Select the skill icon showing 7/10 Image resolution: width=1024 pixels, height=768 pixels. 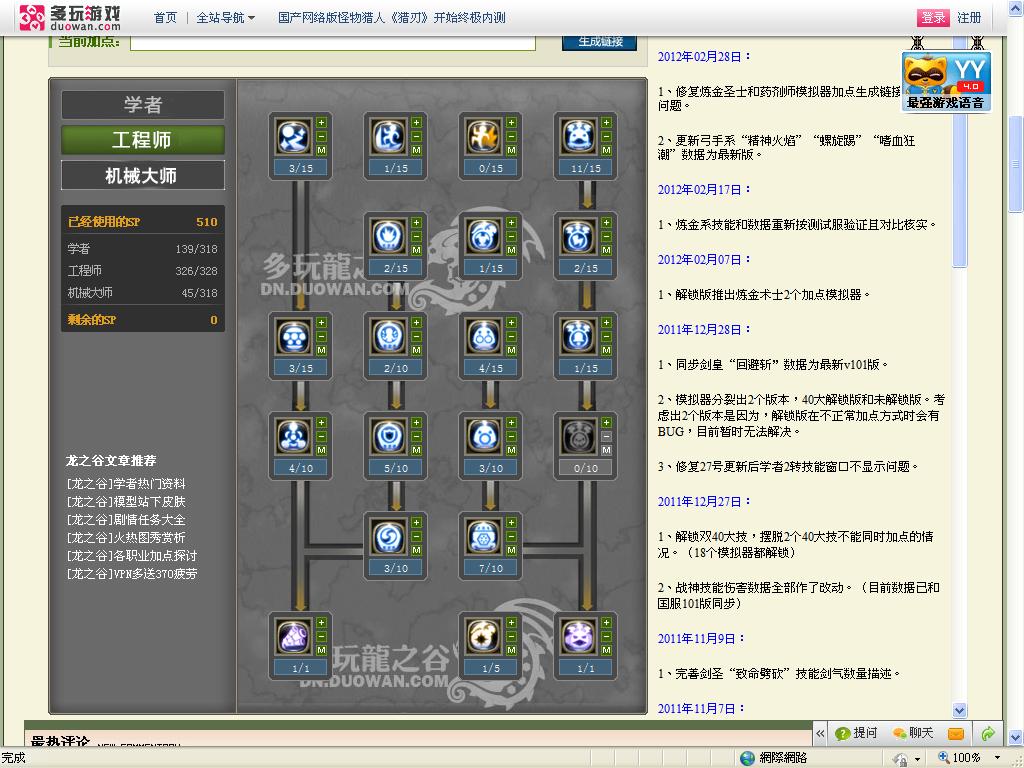[x=484, y=537]
